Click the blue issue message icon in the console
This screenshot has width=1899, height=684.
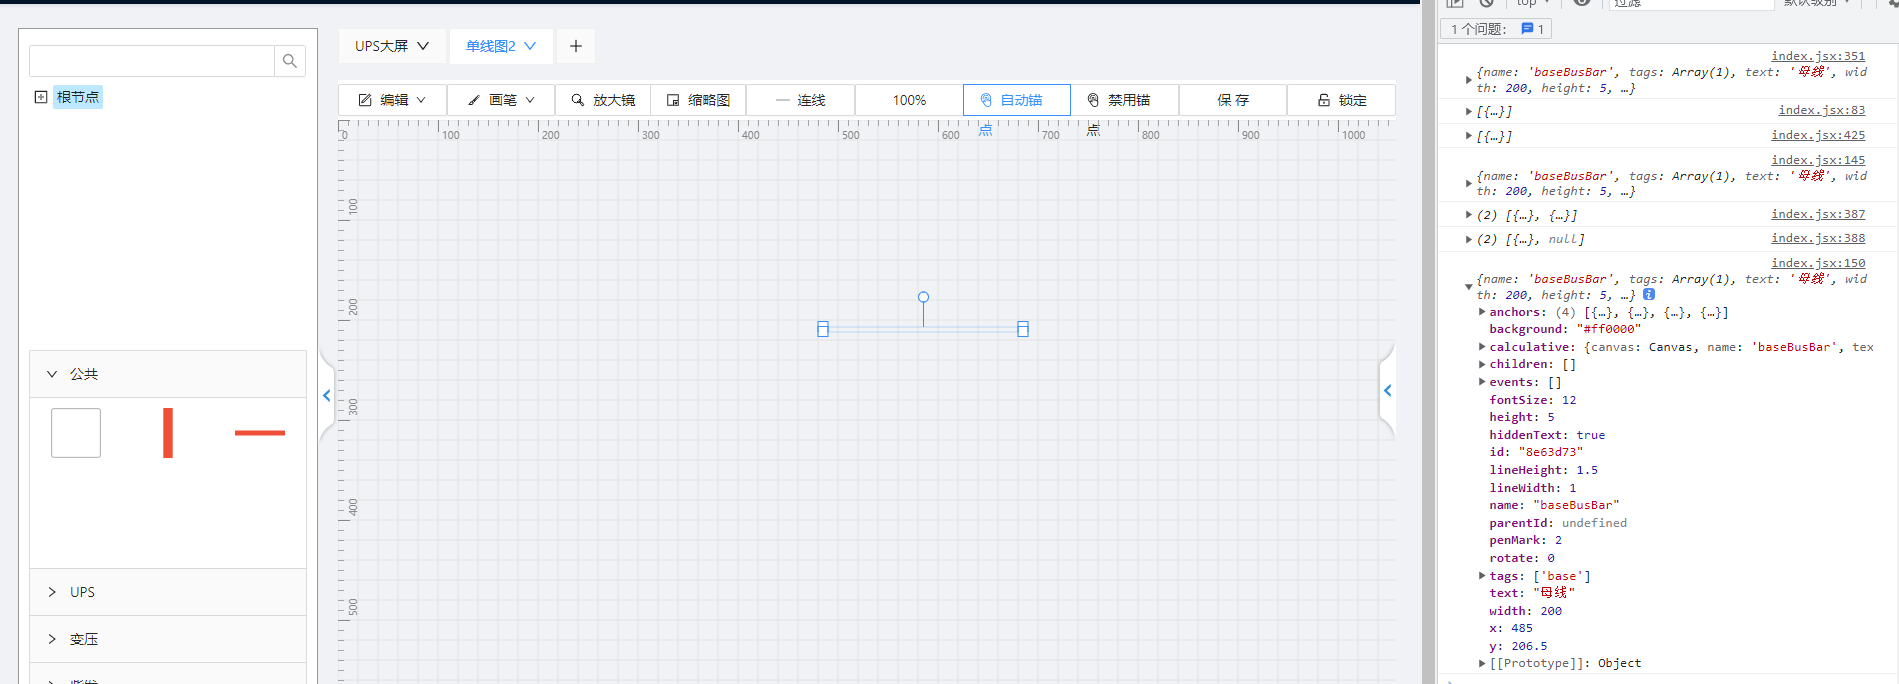pos(1527,29)
